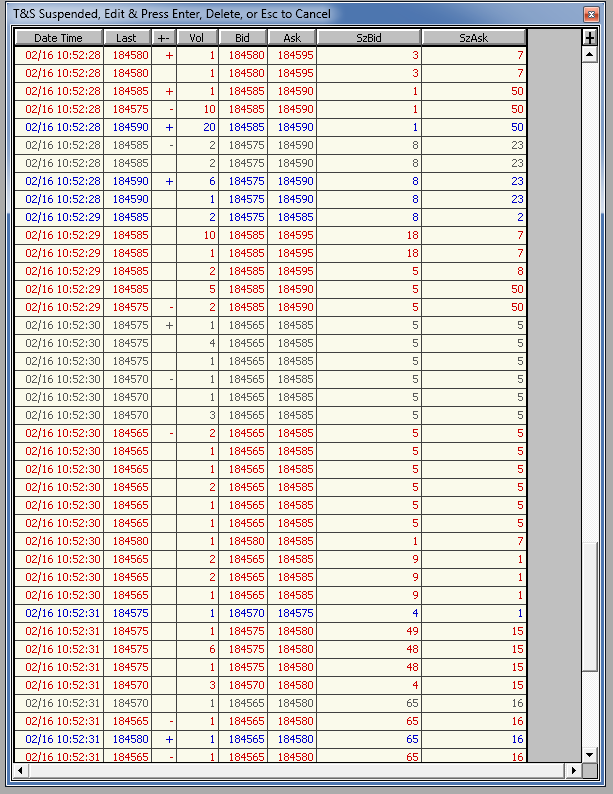613x794 pixels.
Task: Click the Vol cell showing 4
Action: (x=197, y=343)
